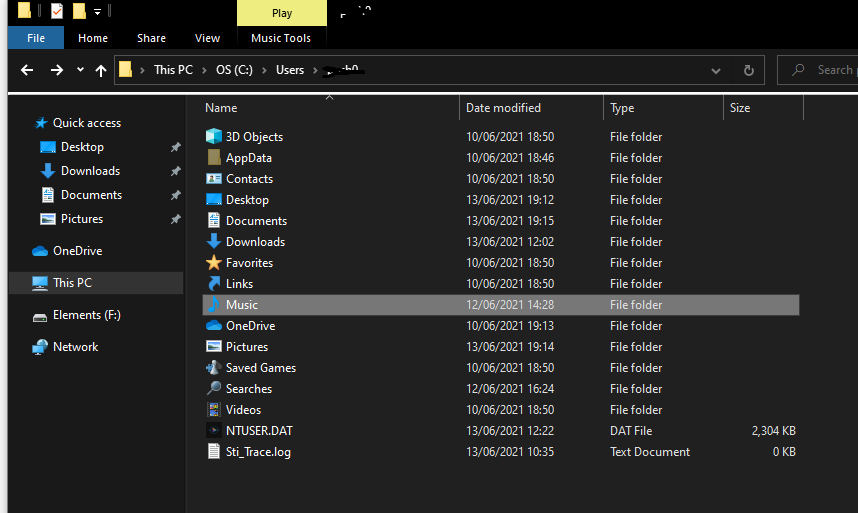Select the Favorites star icon

(x=214, y=263)
